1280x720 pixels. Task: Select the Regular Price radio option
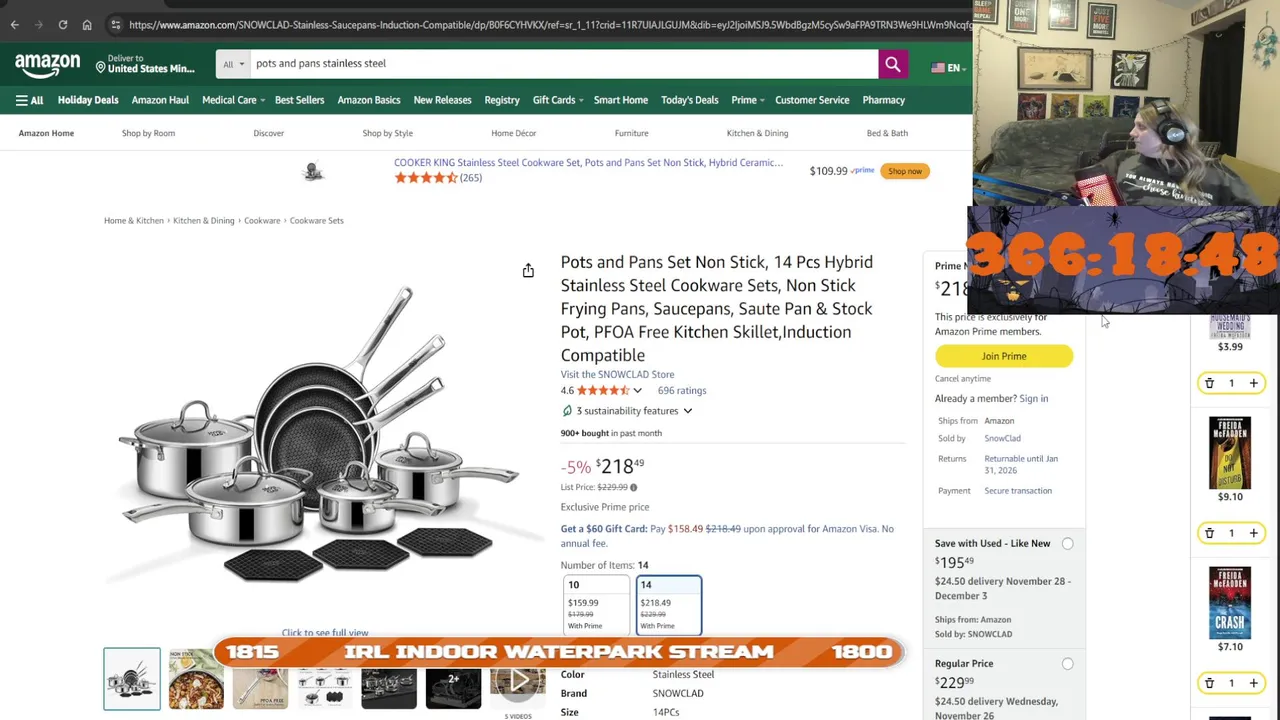pos(1068,663)
